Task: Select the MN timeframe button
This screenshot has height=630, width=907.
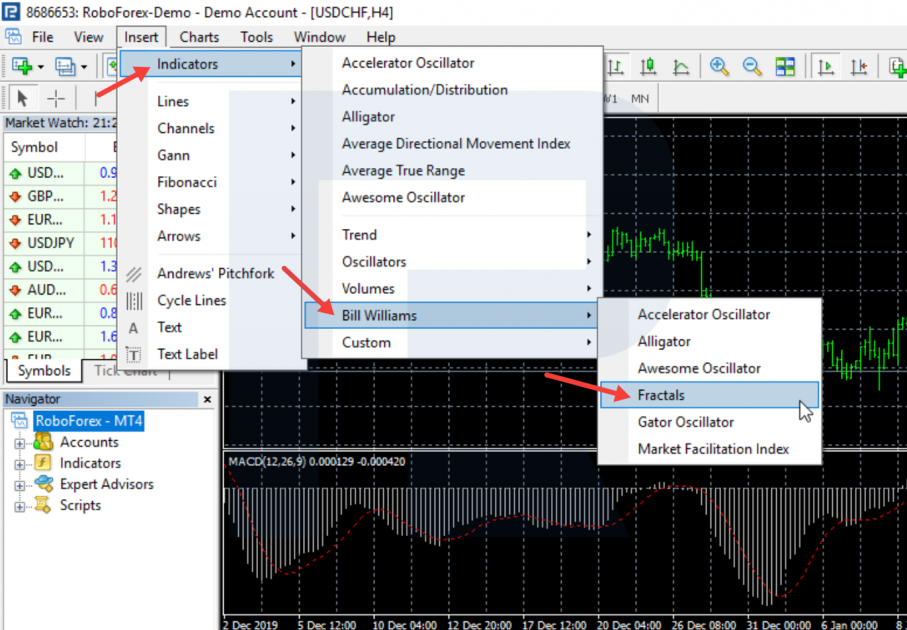Action: pos(640,99)
